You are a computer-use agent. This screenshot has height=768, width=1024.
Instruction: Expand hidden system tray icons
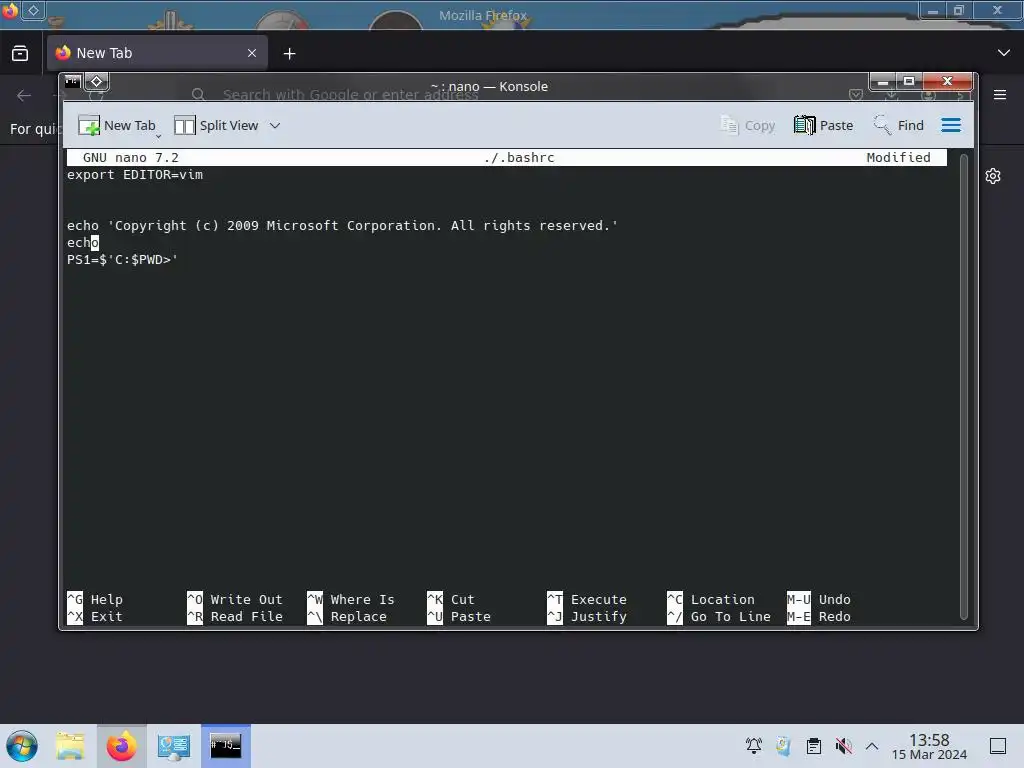[x=872, y=746]
